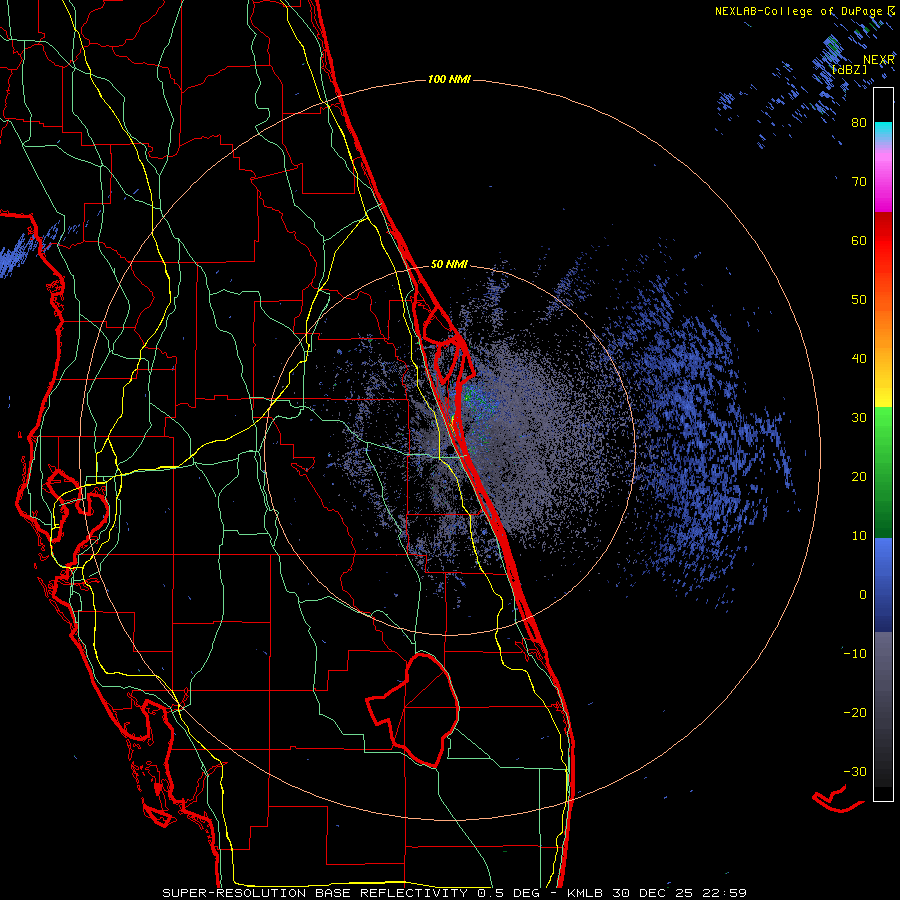The height and width of the screenshot is (900, 900).
Task: Click the 40 value on the dBZ scale
Action: click(x=859, y=359)
